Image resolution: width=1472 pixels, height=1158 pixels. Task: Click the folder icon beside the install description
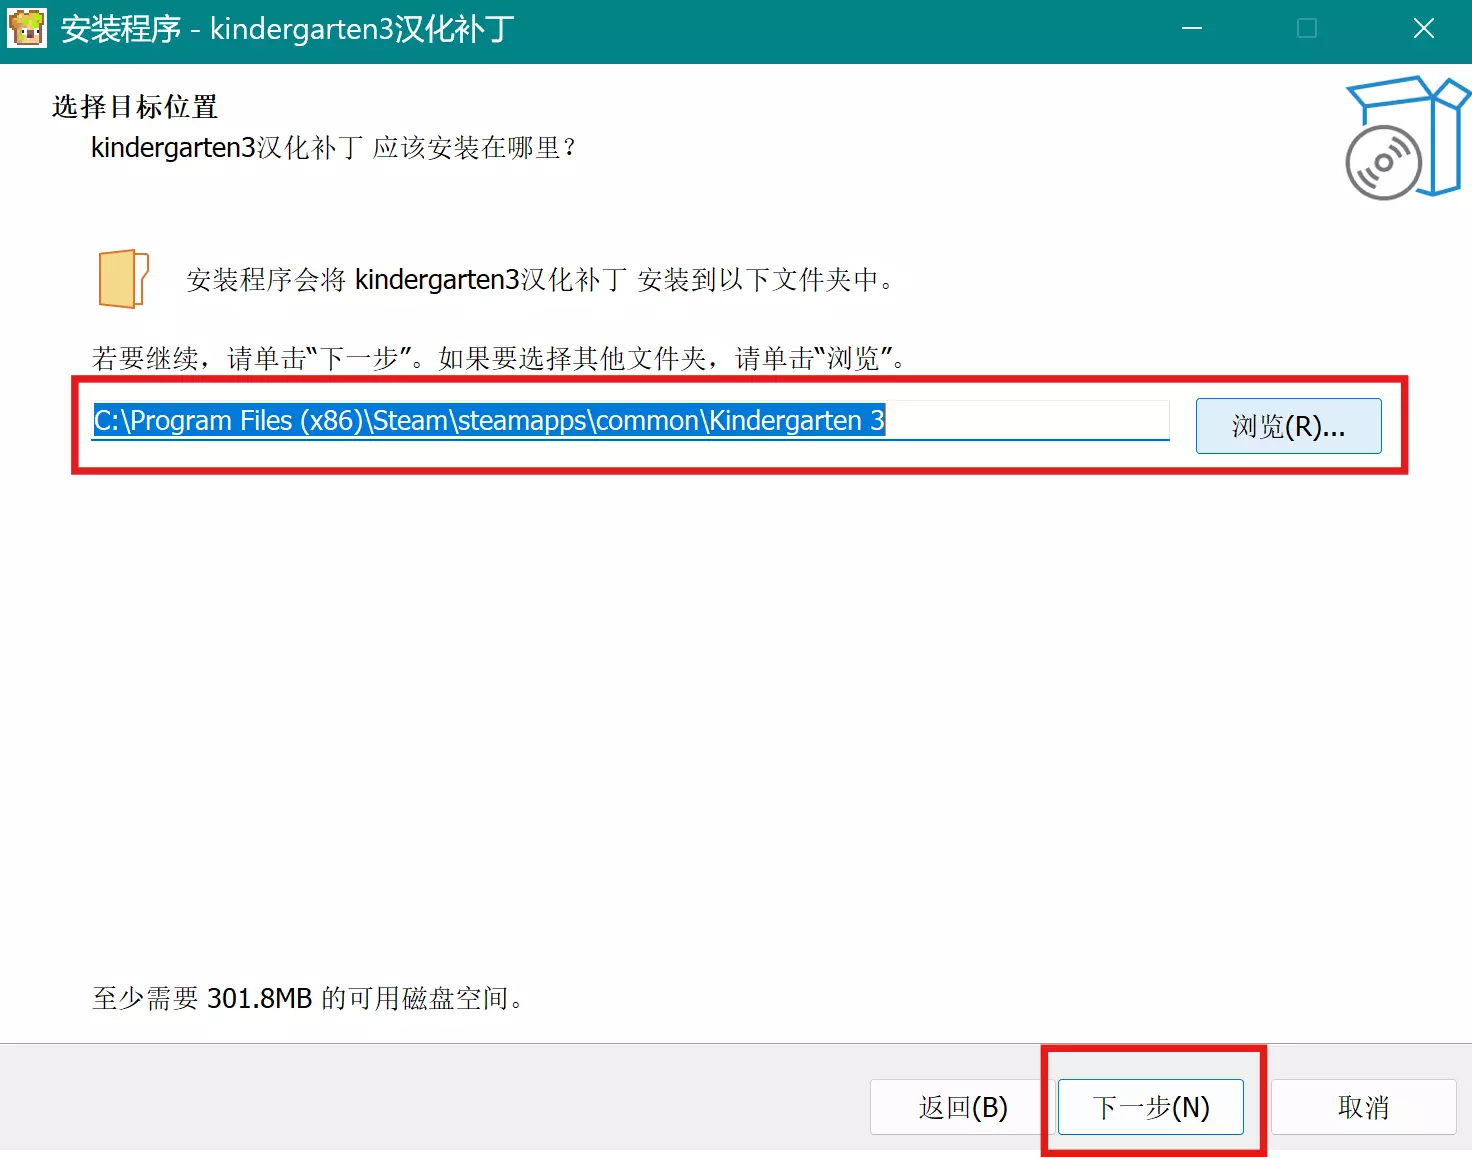[x=124, y=279]
